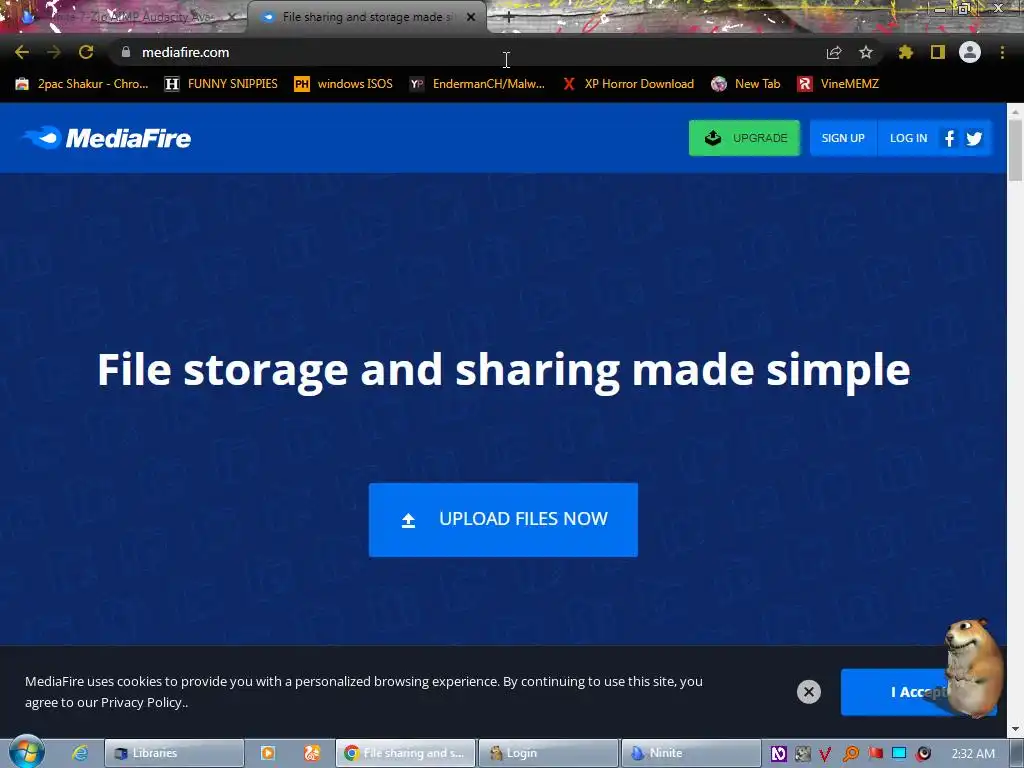Select the File sharing and storage tab
Screen dimensions: 1024x768
point(366,17)
